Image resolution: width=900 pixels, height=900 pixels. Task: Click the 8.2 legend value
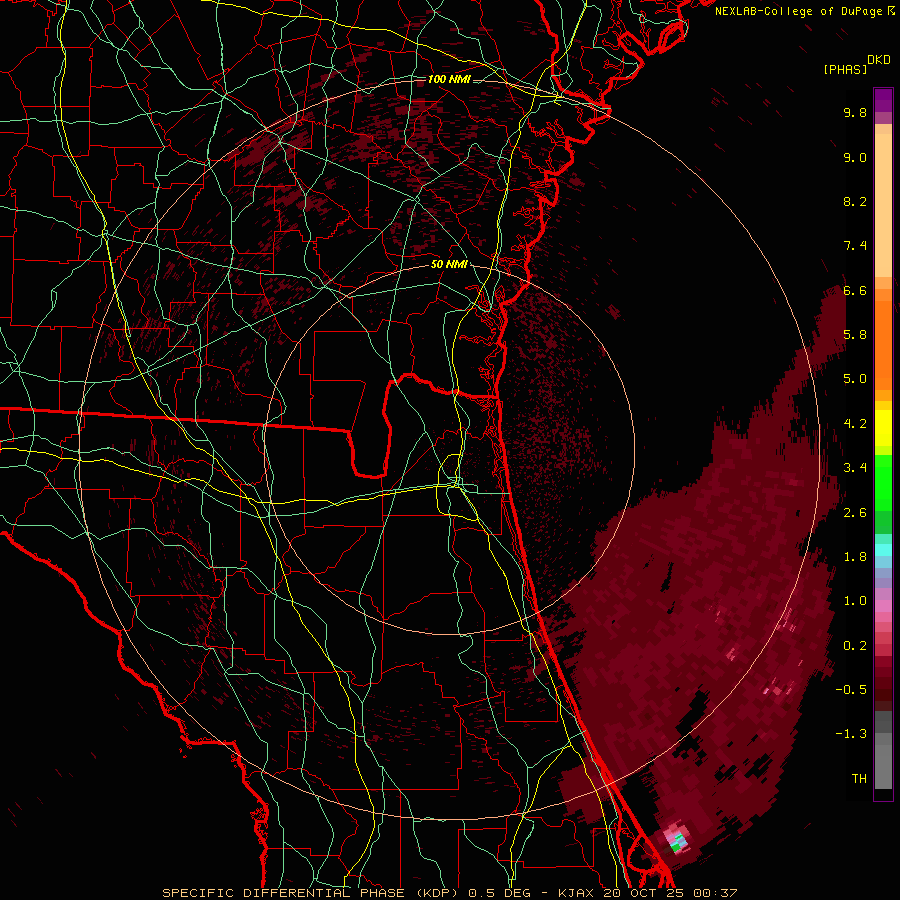click(x=855, y=201)
